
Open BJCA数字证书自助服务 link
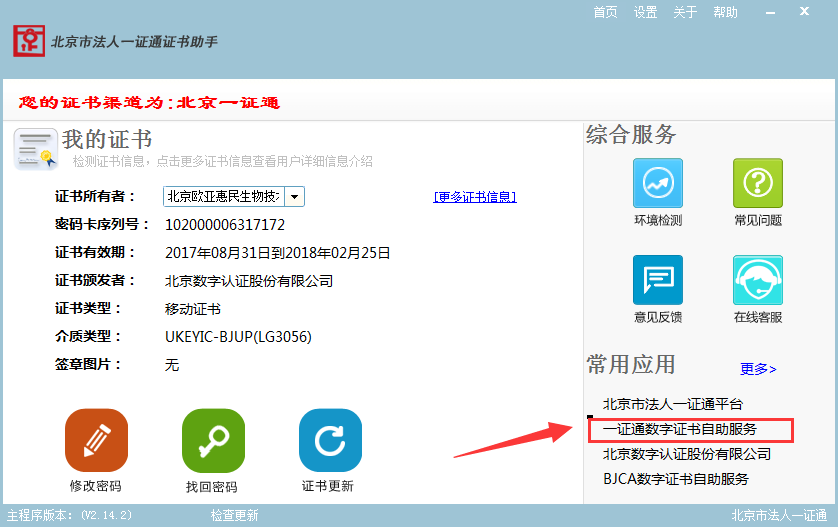(x=676, y=479)
